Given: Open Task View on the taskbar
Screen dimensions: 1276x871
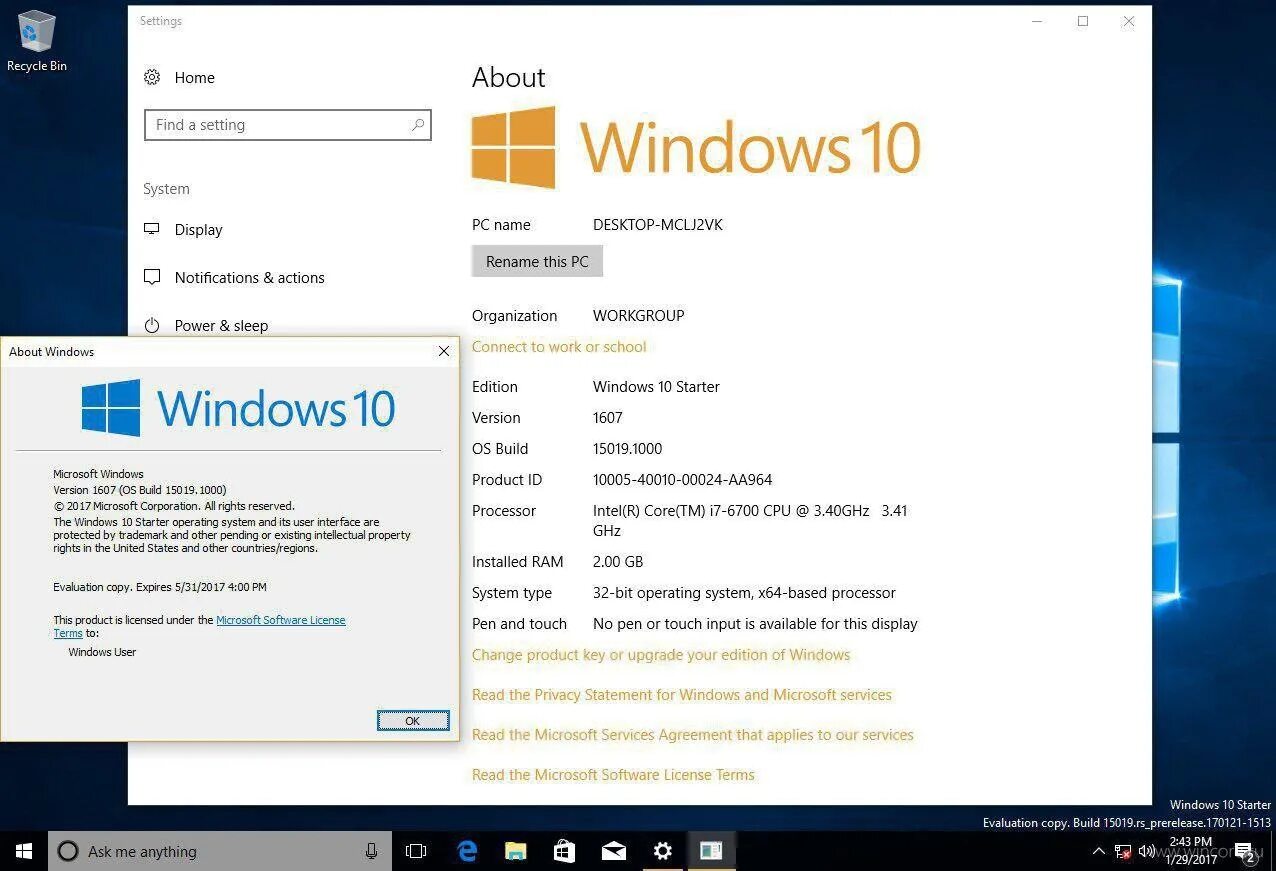Looking at the screenshot, I should [x=416, y=851].
